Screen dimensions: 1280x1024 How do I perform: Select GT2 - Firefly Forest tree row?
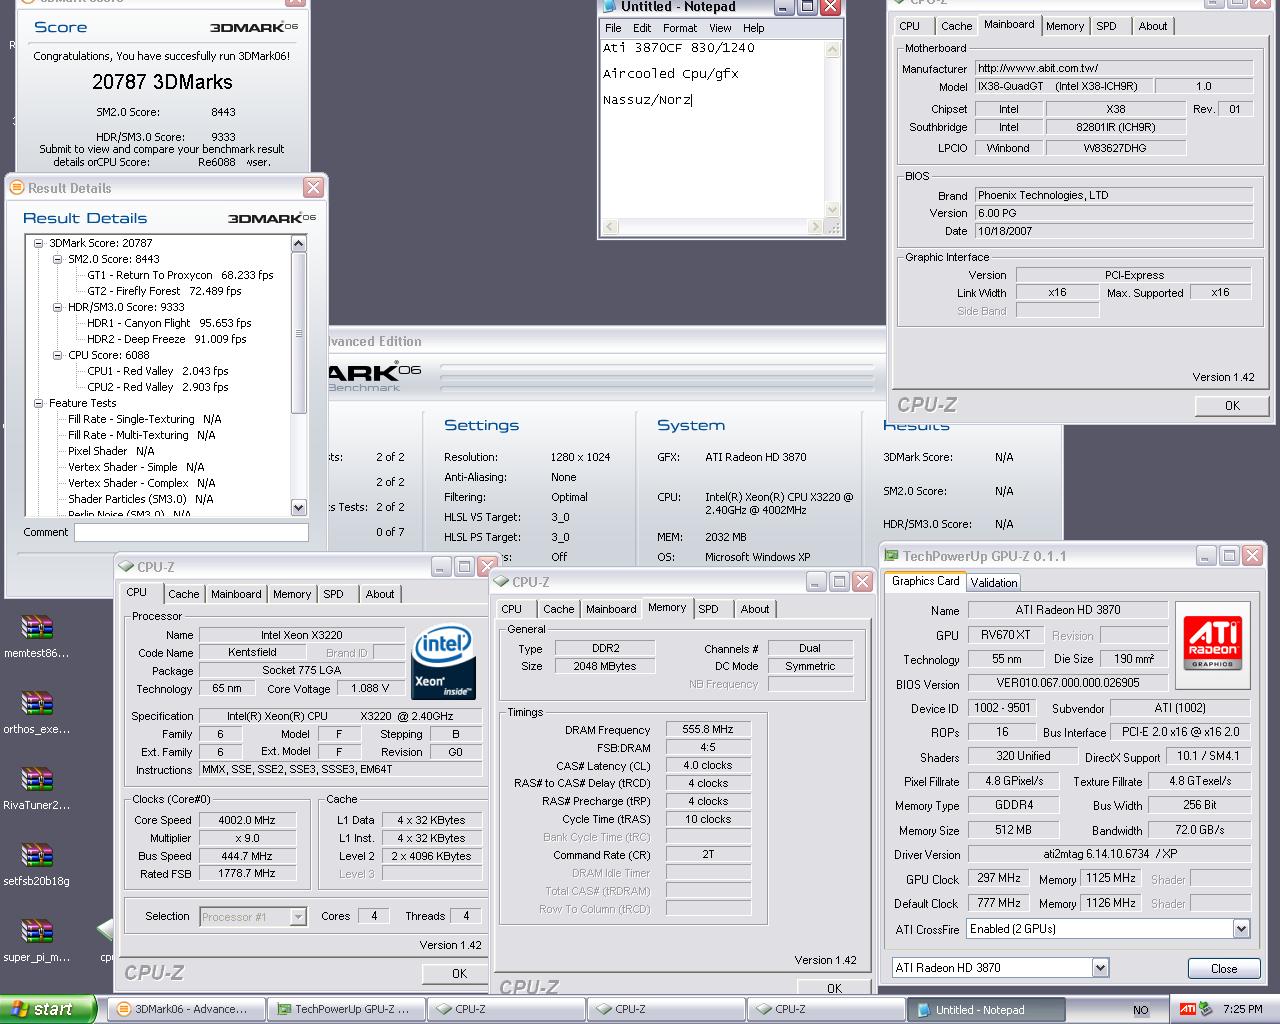(x=164, y=291)
